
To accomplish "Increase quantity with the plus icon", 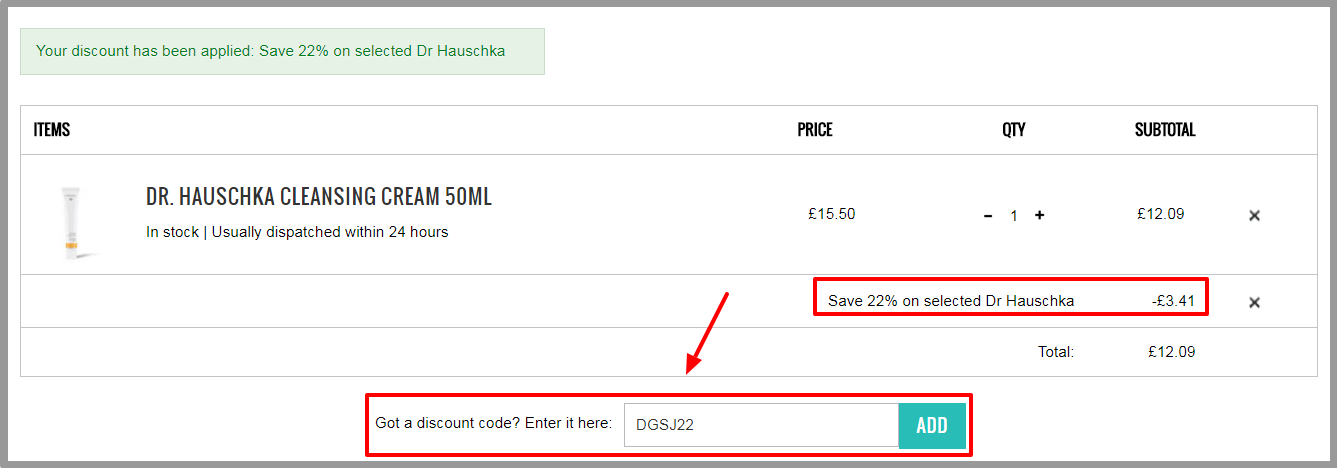I will tap(1039, 215).
